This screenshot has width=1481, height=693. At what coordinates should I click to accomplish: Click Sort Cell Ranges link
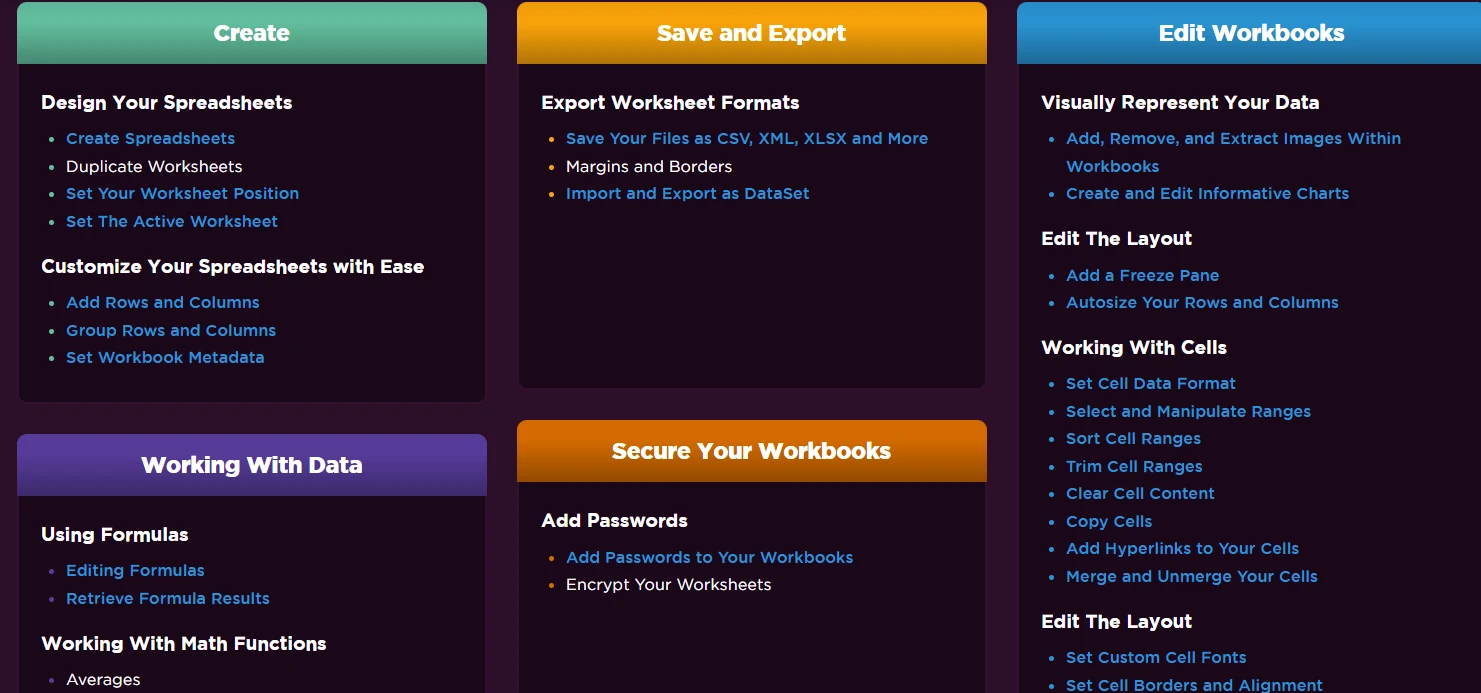tap(1133, 439)
